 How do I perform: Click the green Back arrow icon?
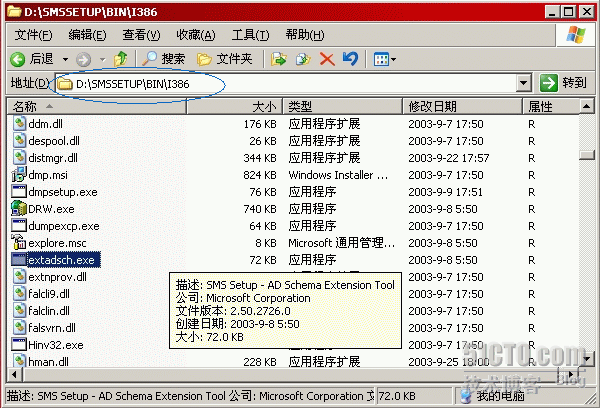[x=17, y=59]
